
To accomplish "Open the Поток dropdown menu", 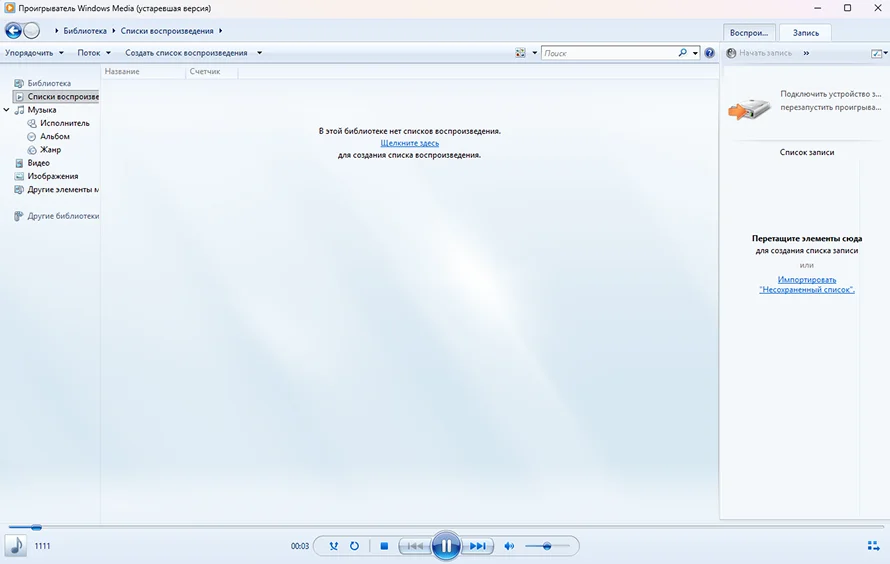I will [x=94, y=53].
